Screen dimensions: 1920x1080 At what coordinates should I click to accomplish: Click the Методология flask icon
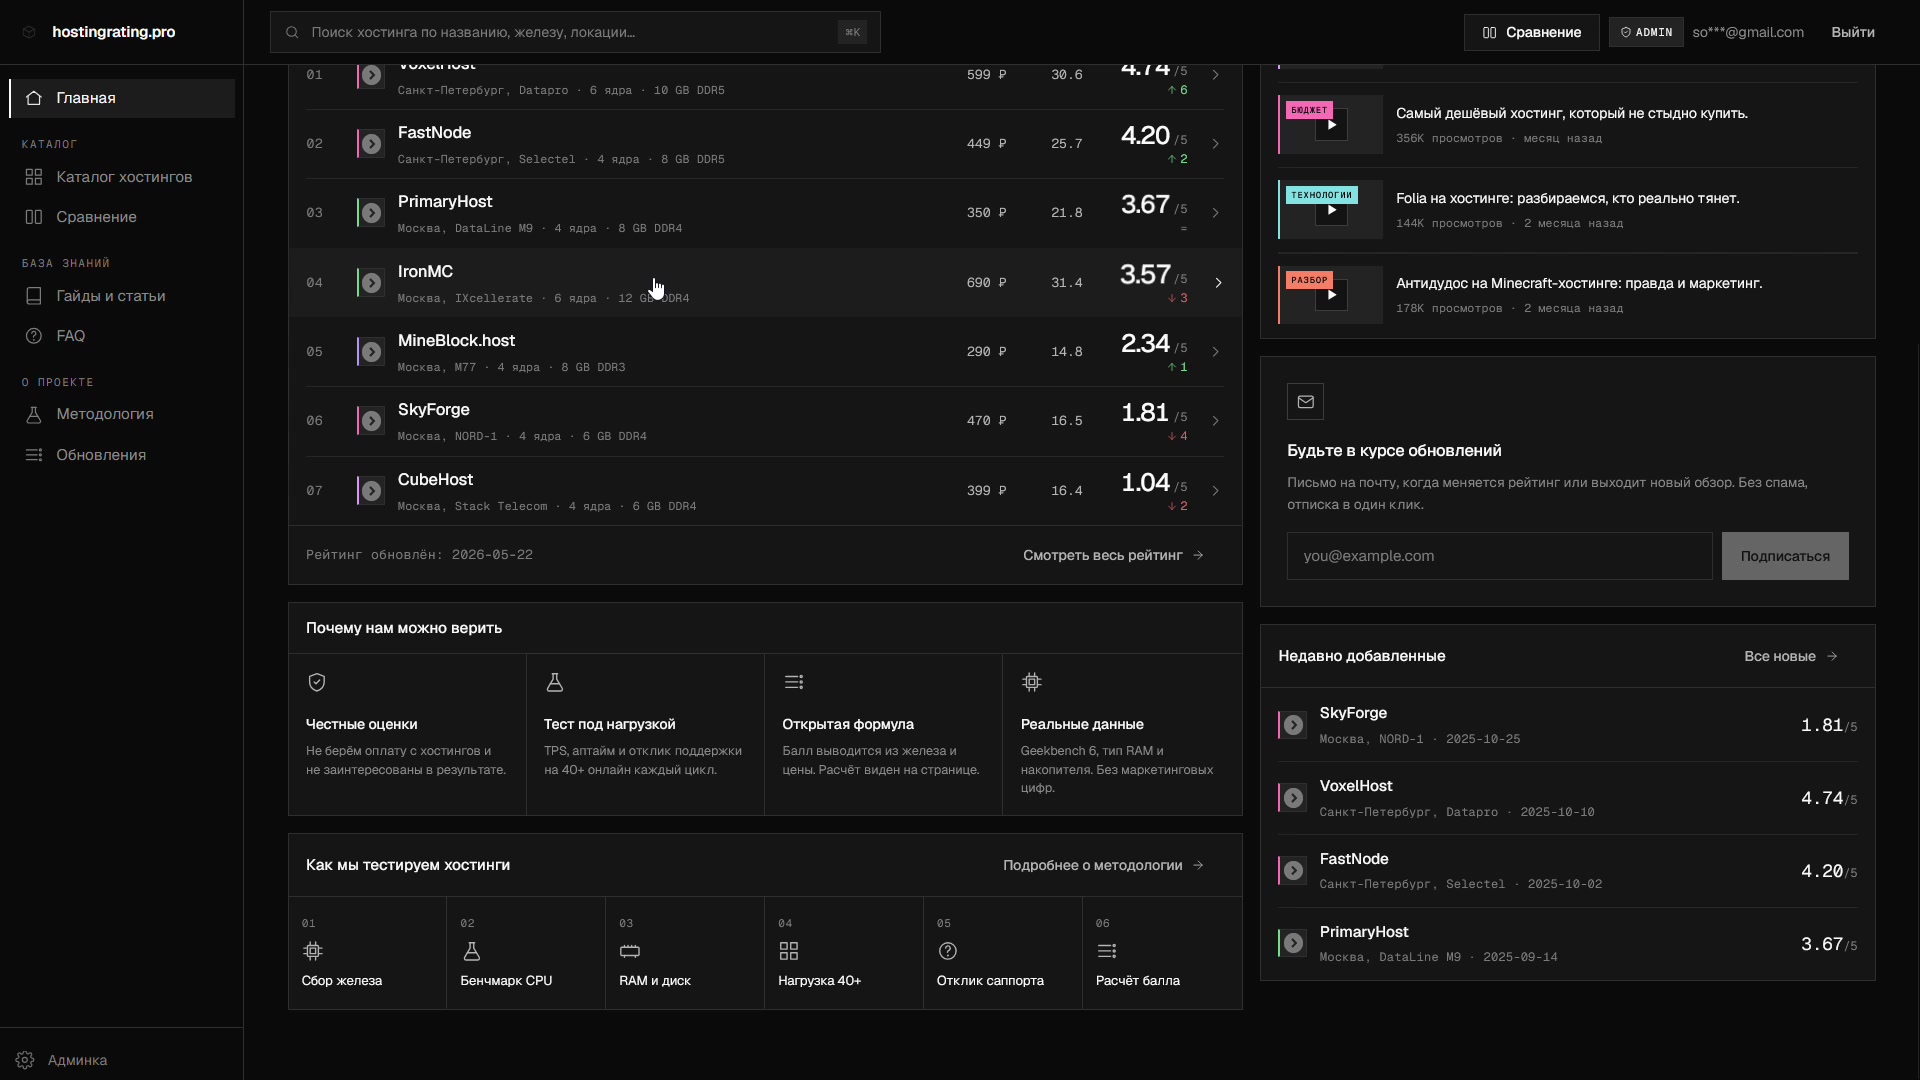click(x=34, y=414)
